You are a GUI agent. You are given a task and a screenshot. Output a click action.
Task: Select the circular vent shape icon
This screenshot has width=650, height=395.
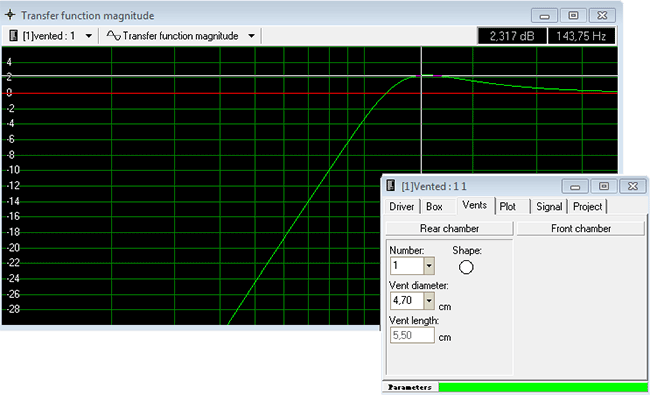click(466, 267)
